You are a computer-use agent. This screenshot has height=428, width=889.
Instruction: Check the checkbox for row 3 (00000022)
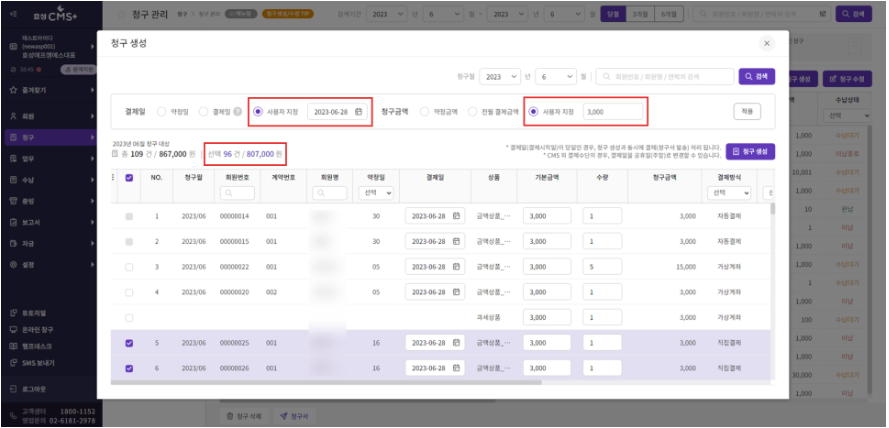[129, 266]
